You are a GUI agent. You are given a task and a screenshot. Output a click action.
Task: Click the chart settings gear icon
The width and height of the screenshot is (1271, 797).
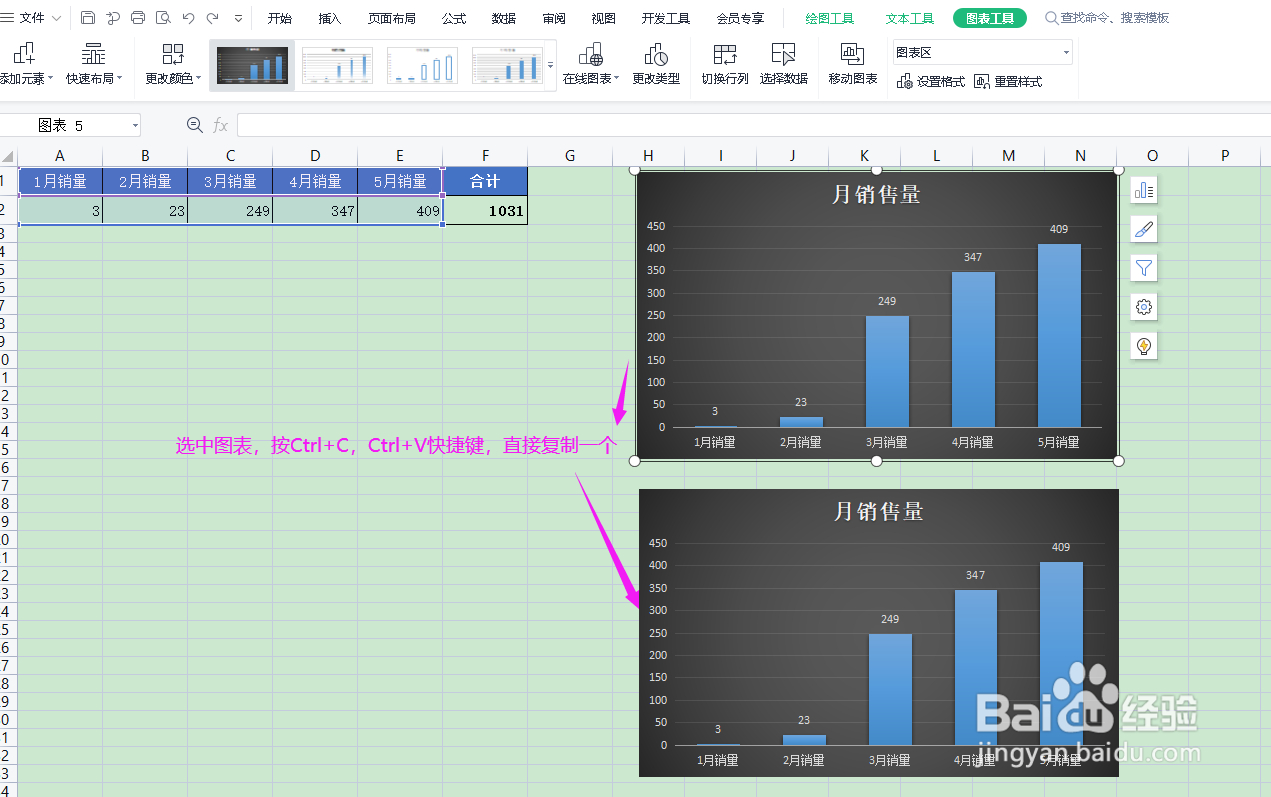pyautogui.click(x=1144, y=307)
